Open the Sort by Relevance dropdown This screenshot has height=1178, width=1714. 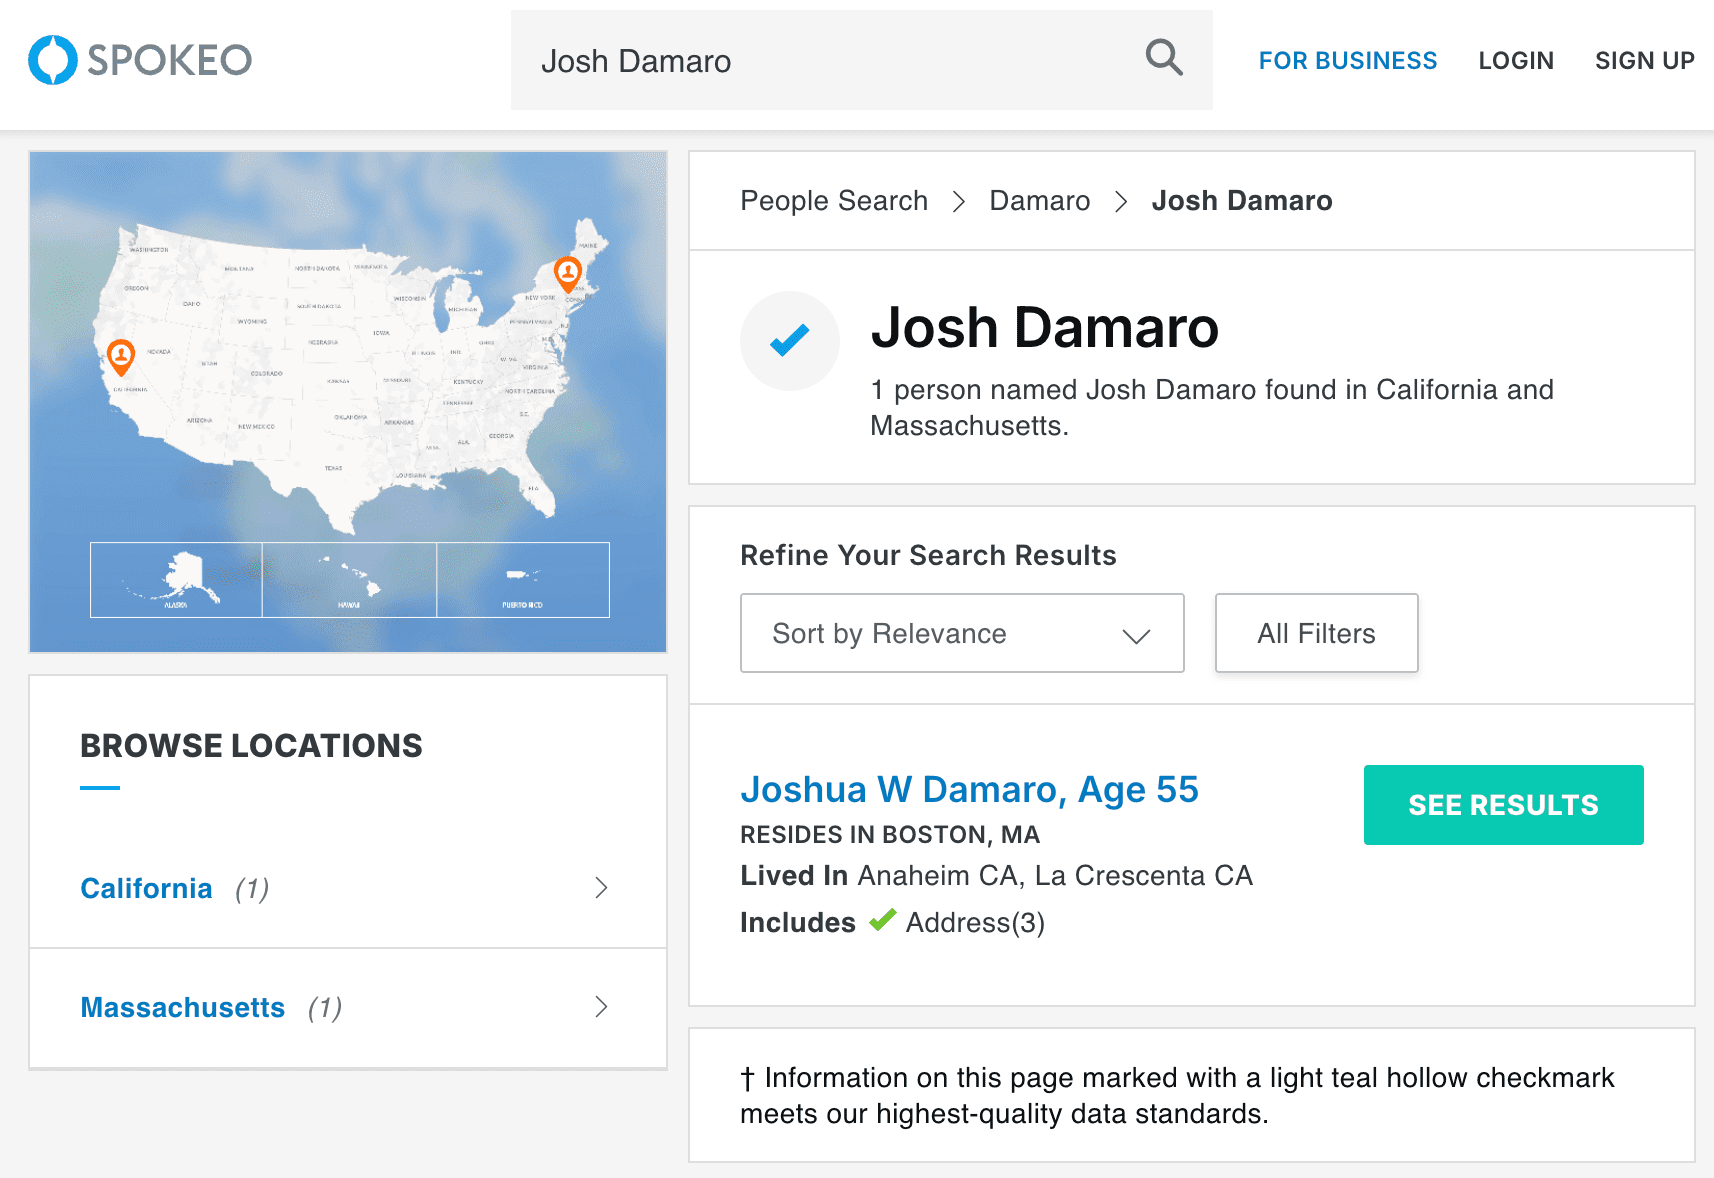coord(962,633)
